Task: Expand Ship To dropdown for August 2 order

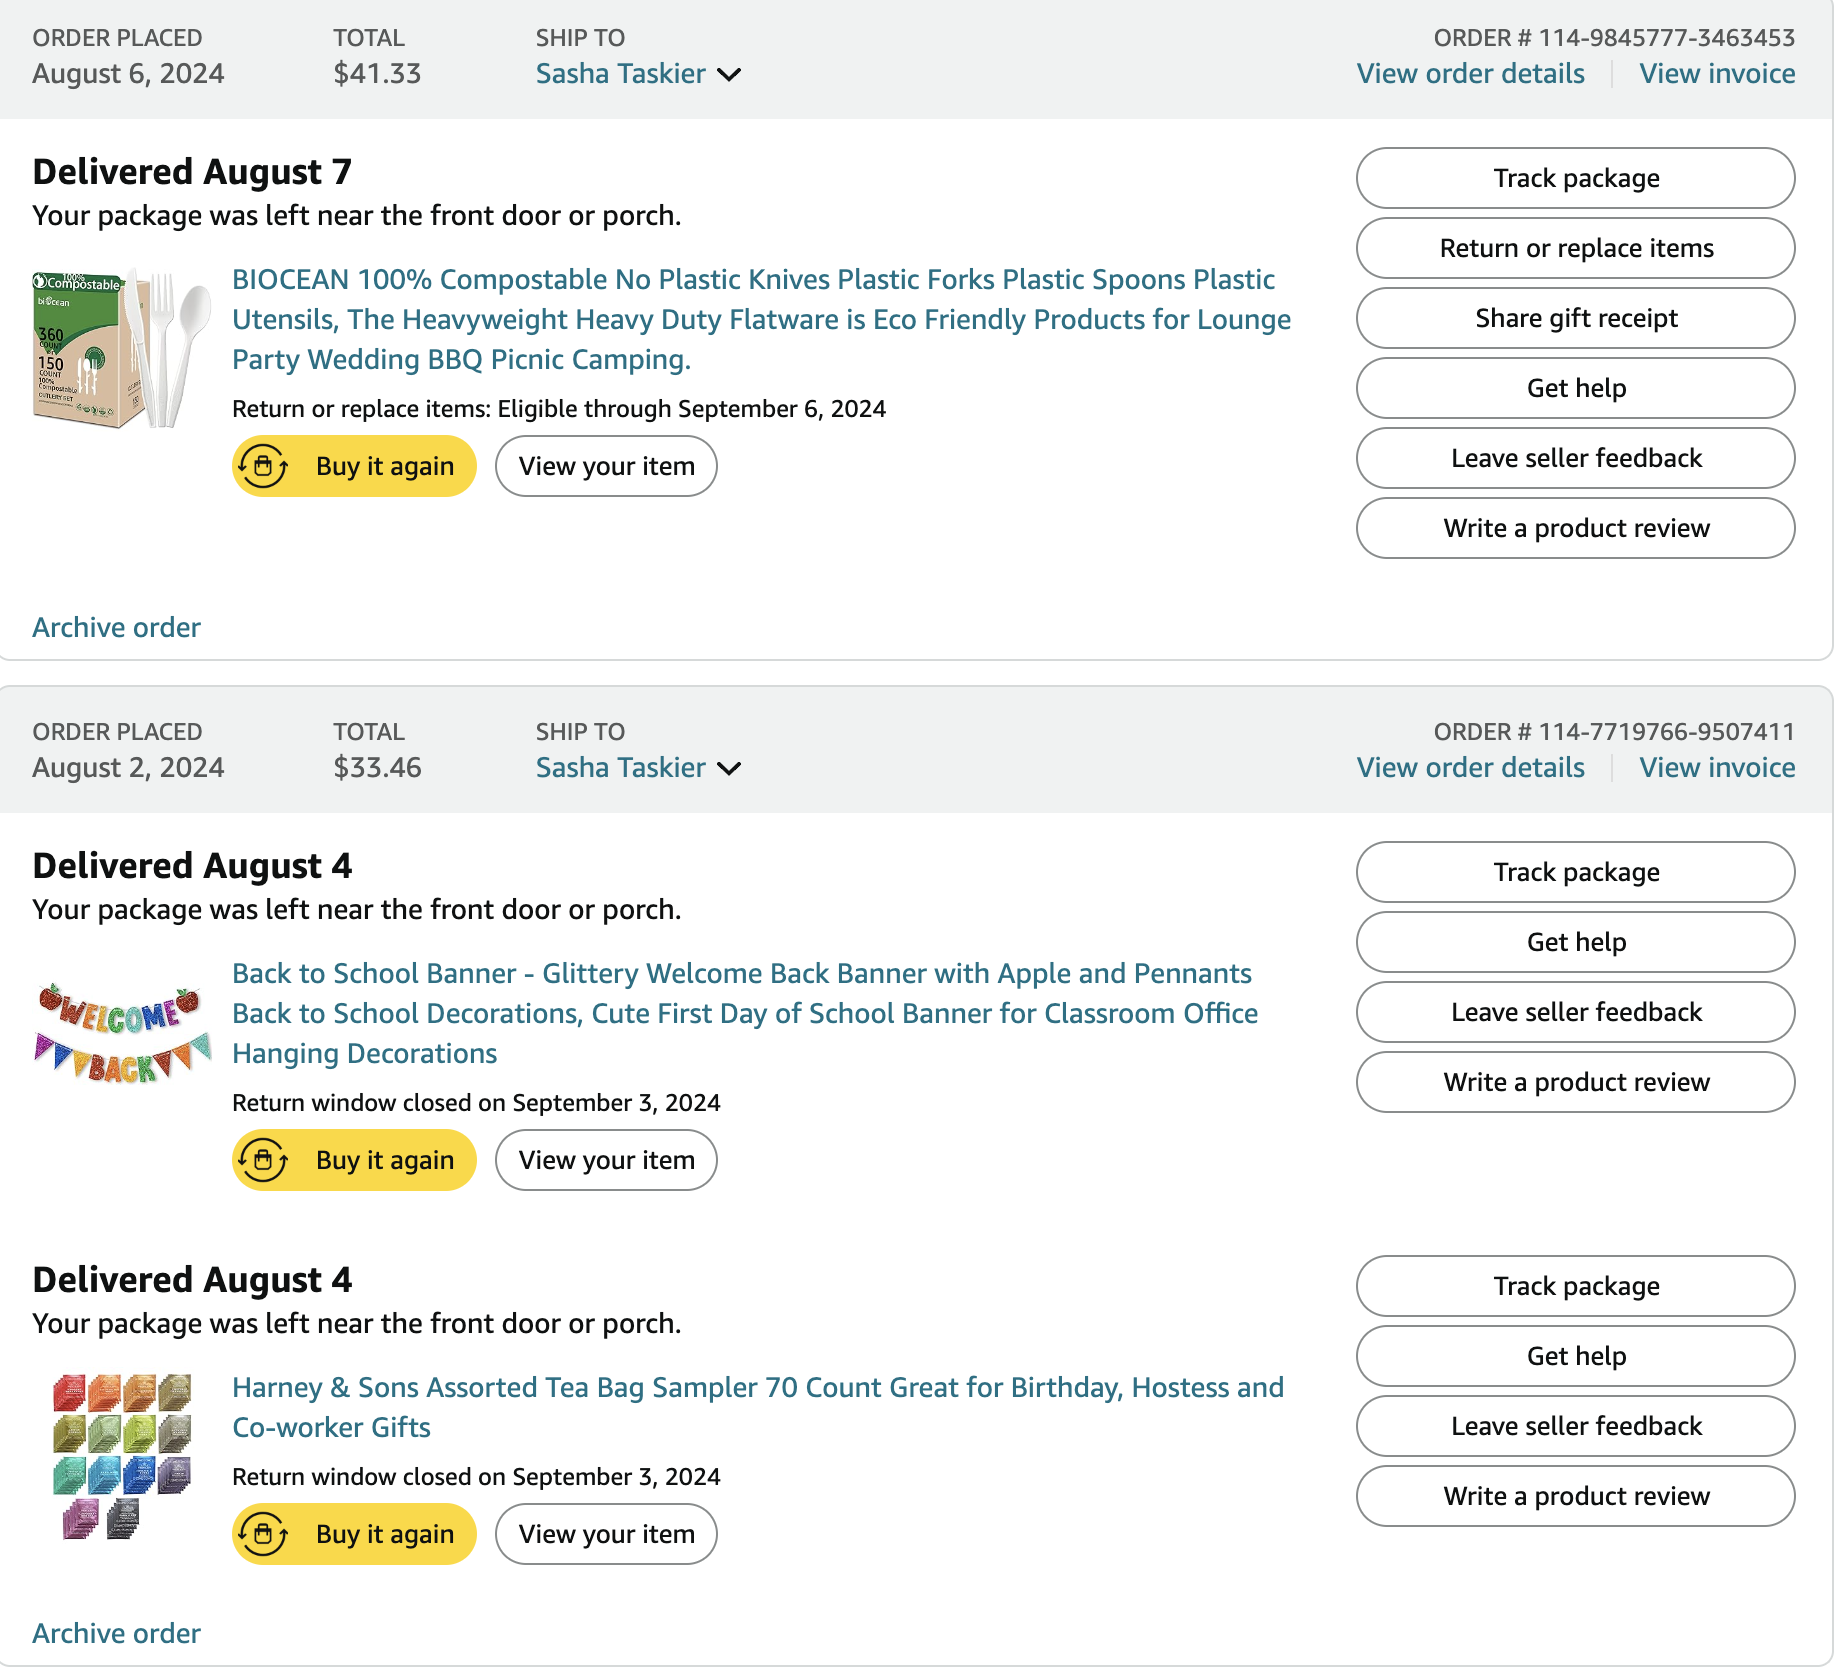Action: tap(730, 768)
